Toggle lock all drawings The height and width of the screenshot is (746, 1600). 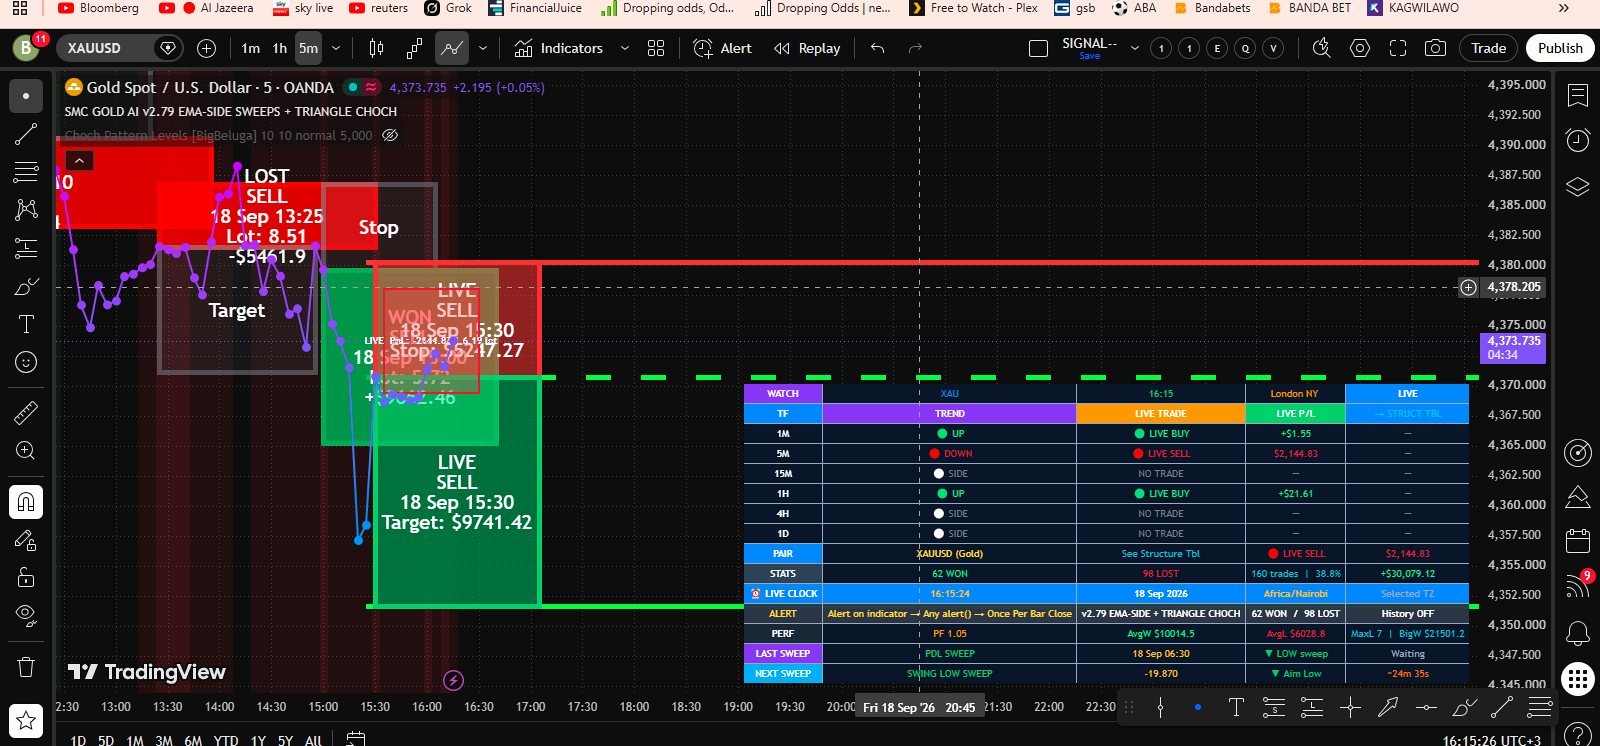pyautogui.click(x=26, y=577)
